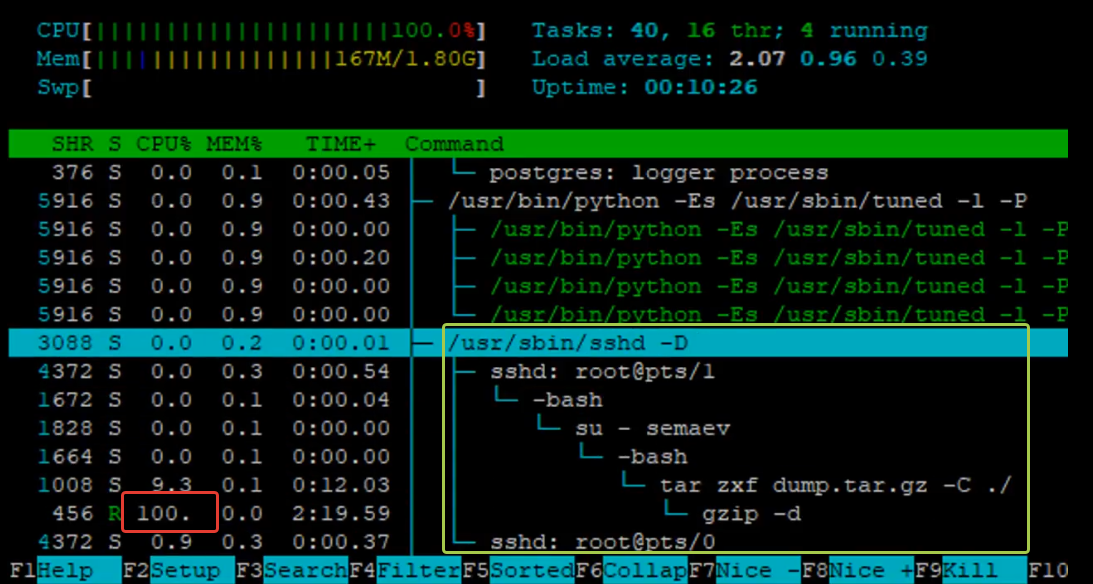Viewport: 1093px width, 584px height.
Task: Click the R running state of gzip
Action: click(114, 514)
